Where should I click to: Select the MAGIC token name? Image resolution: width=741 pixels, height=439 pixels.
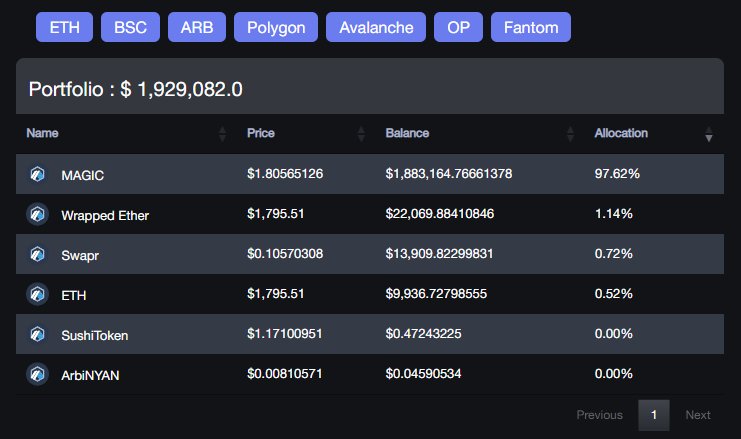pyautogui.click(x=83, y=175)
